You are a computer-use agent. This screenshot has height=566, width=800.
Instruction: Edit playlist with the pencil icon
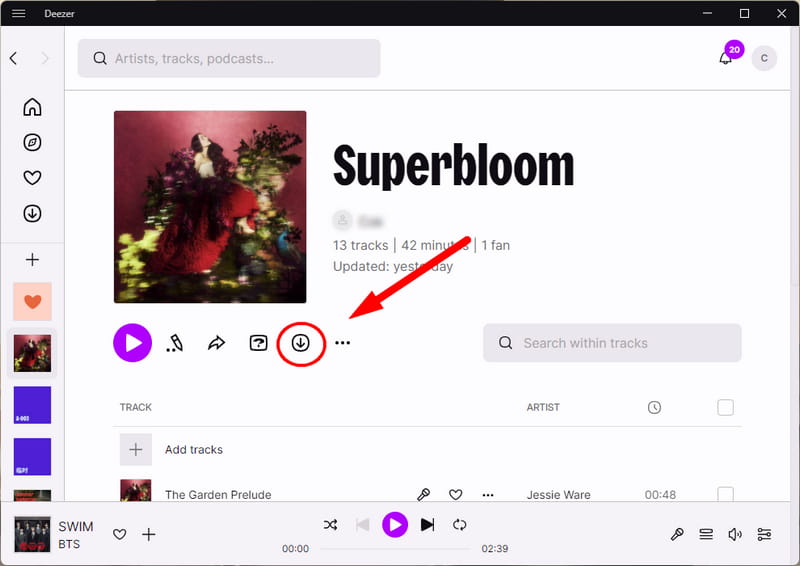[174, 343]
